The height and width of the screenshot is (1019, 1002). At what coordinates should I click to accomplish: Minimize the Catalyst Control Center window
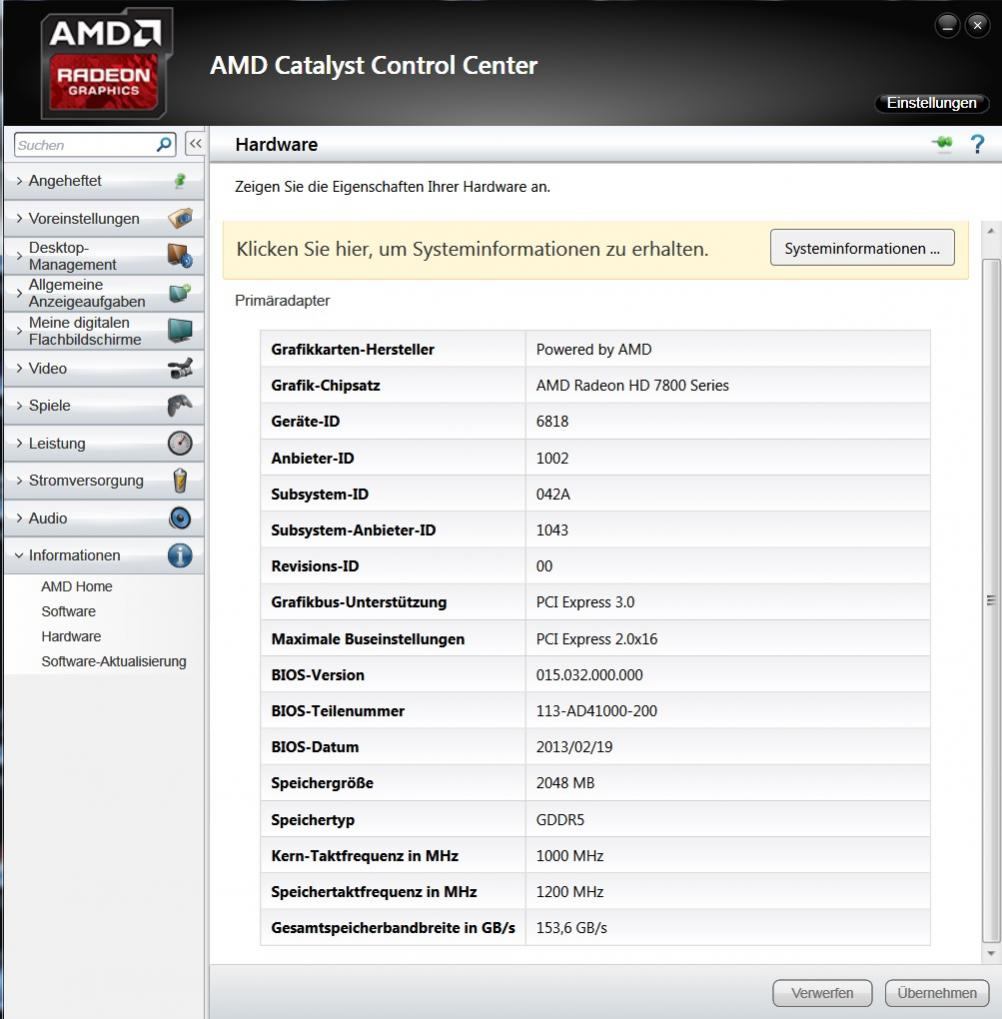tap(947, 25)
